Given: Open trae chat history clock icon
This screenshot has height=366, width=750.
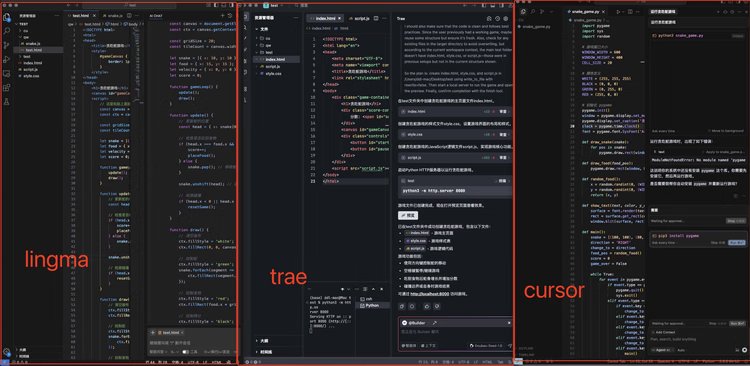Looking at the screenshot, I should pos(497,18).
